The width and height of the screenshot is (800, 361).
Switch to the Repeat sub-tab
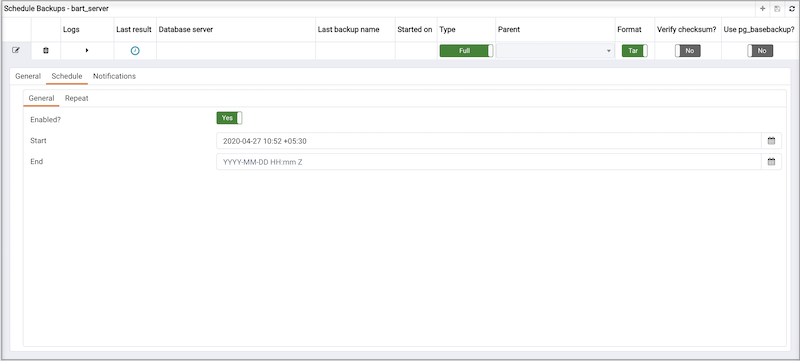point(77,98)
